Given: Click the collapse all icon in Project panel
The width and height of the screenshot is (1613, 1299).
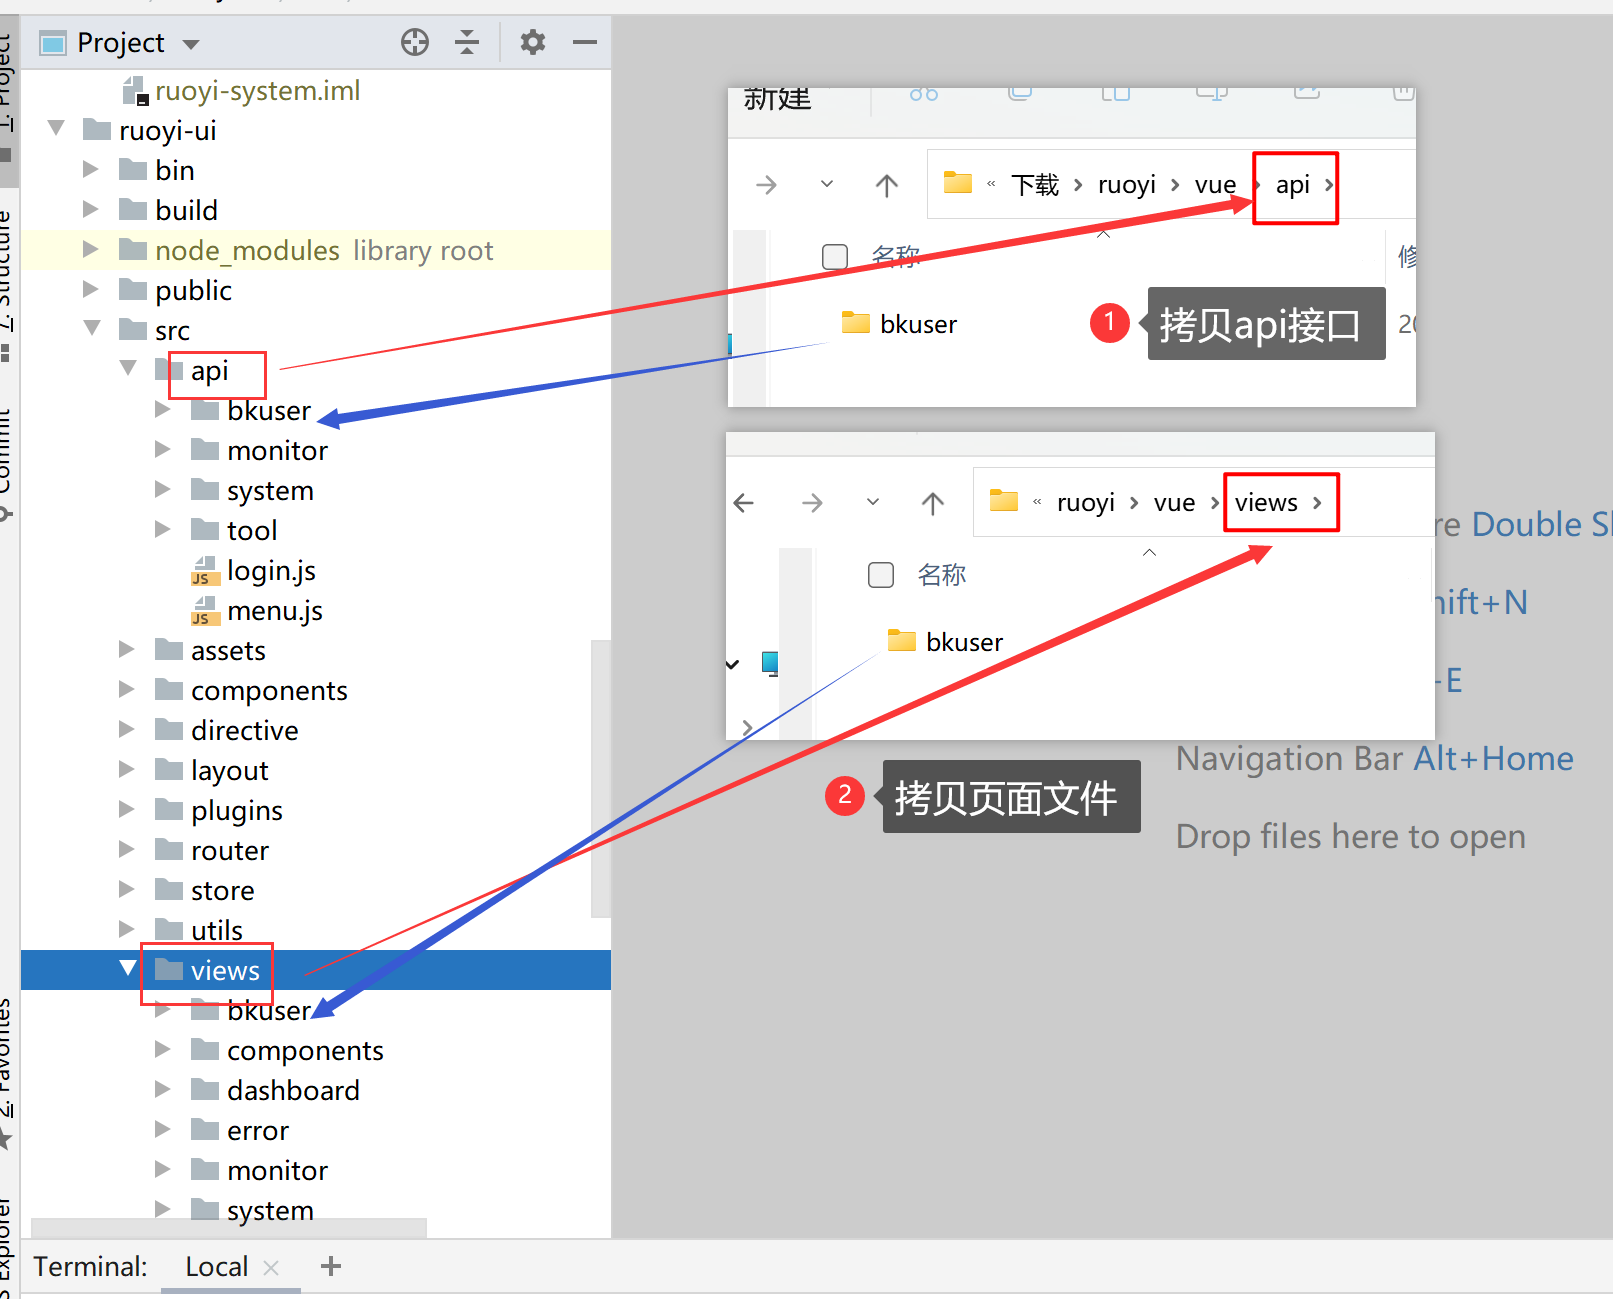Looking at the screenshot, I should pos(467,42).
